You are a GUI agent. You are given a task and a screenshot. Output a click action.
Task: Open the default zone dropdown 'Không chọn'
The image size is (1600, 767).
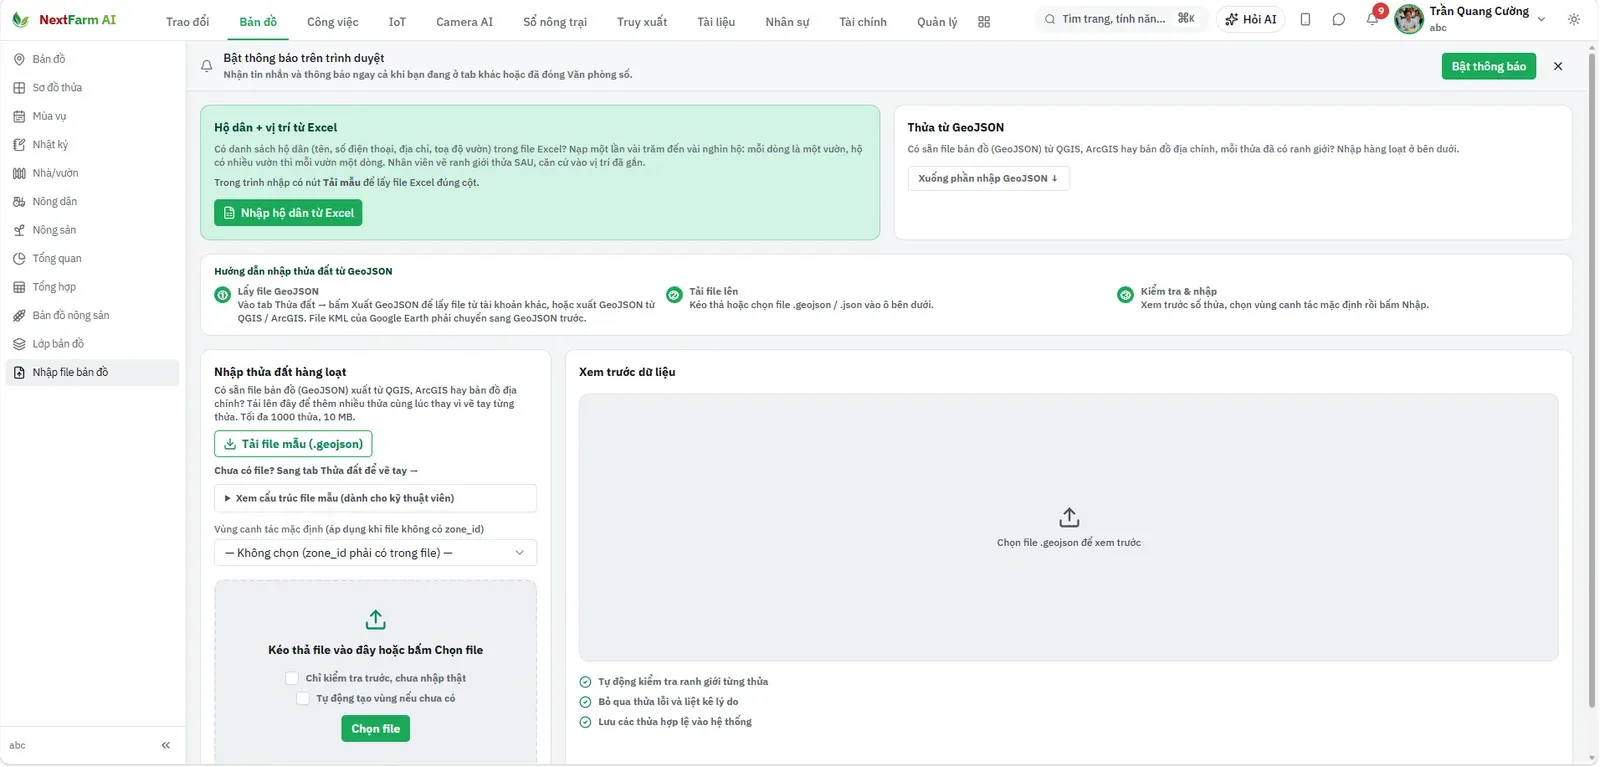[x=375, y=553]
